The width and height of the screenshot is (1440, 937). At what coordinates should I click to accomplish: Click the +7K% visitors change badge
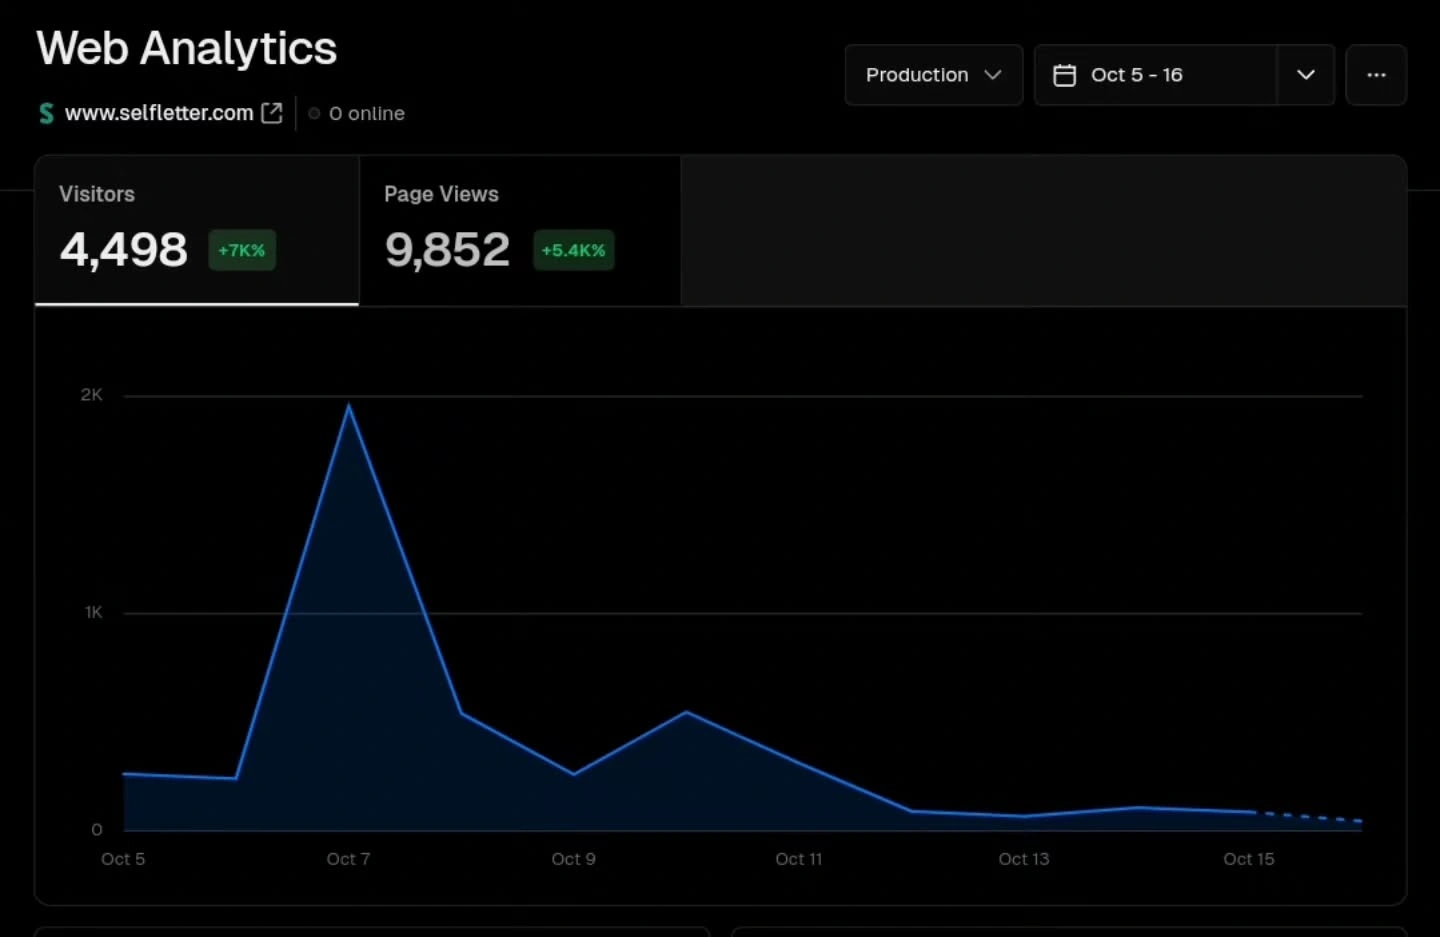[x=242, y=250]
